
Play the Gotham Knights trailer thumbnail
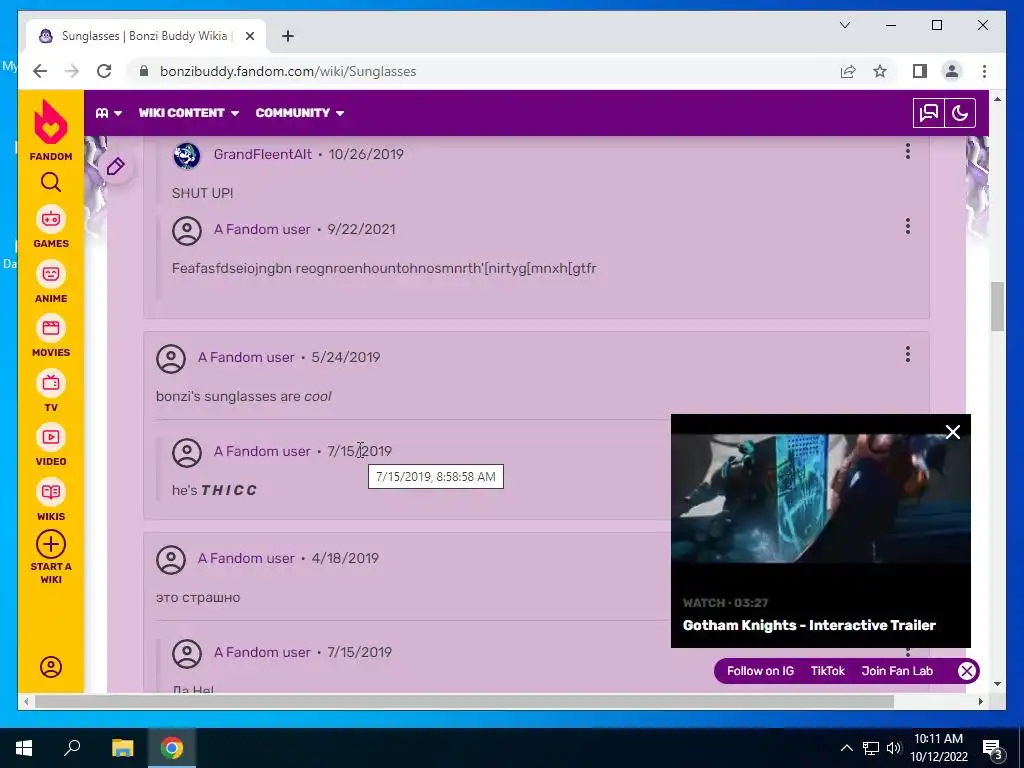coord(820,498)
